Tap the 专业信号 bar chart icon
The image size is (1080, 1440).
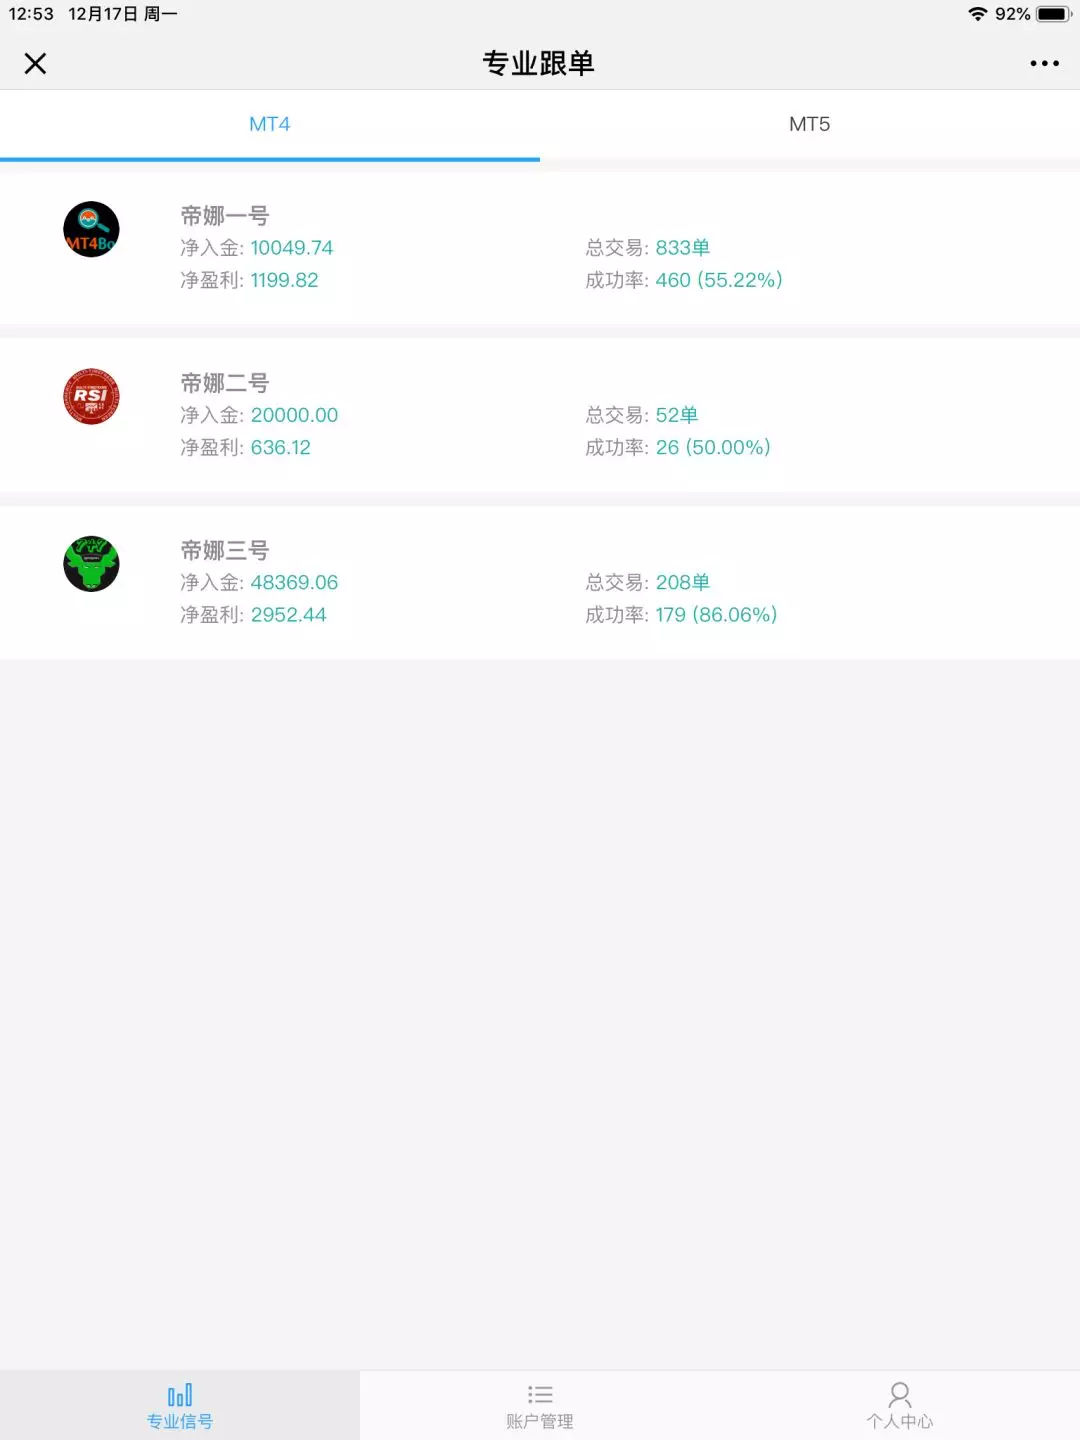click(x=180, y=1395)
